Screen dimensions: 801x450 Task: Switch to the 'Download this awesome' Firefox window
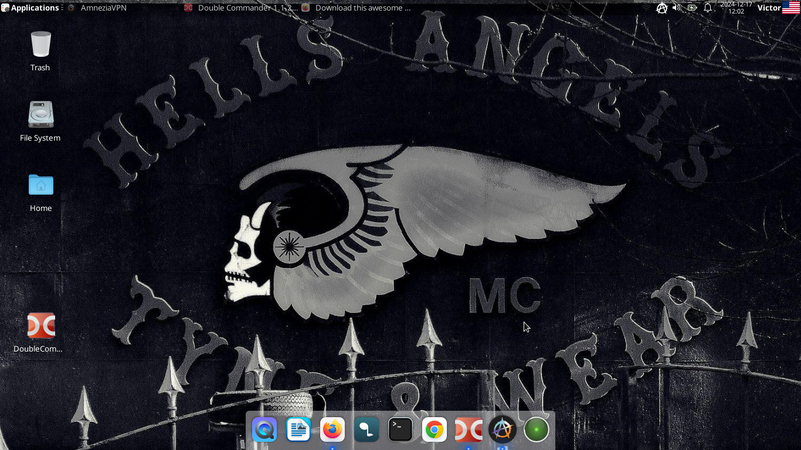[356, 8]
